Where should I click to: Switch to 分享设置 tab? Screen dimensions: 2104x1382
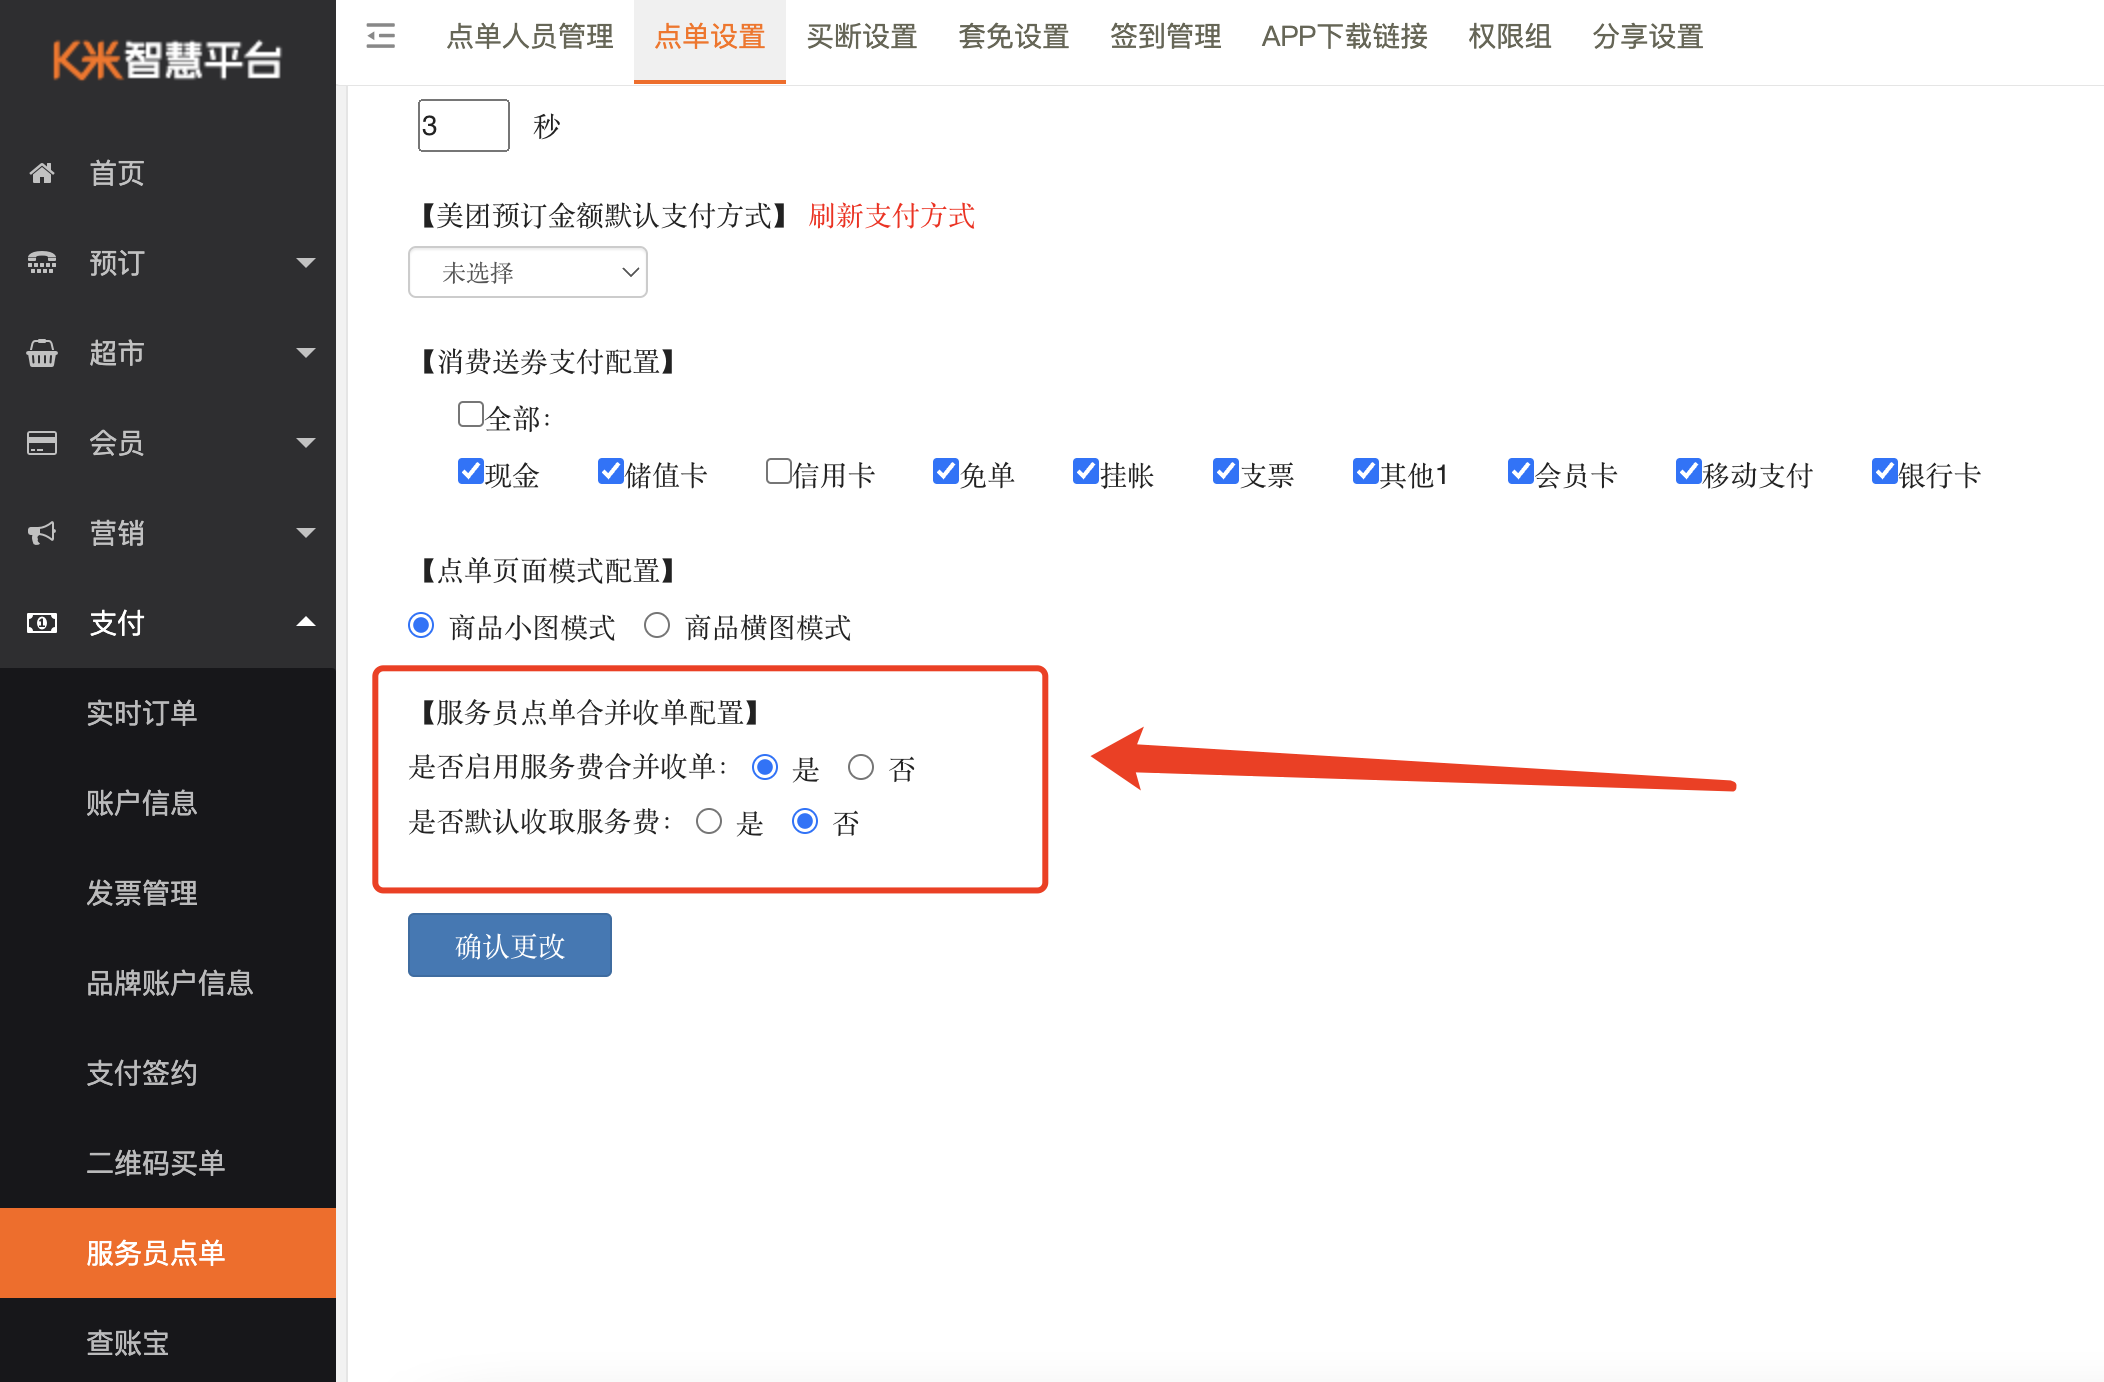click(x=1648, y=37)
